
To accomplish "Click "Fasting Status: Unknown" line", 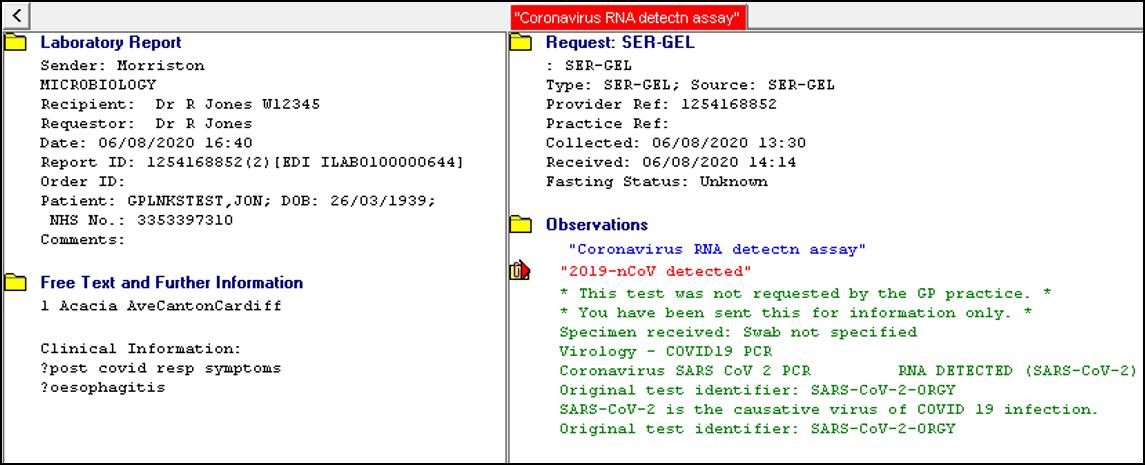I will click(x=657, y=181).
